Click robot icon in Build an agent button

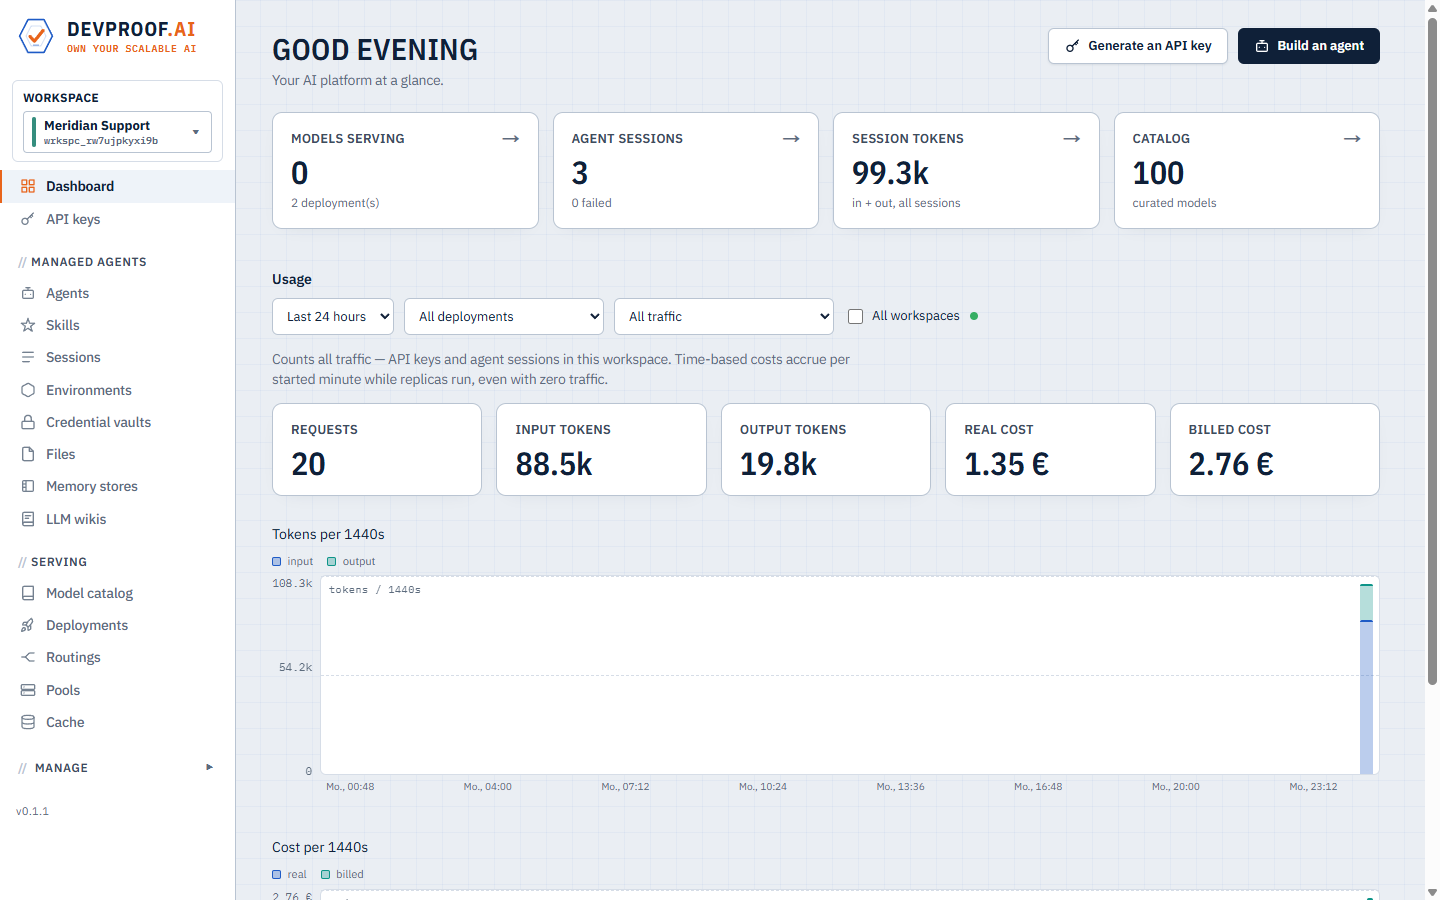(x=1262, y=46)
